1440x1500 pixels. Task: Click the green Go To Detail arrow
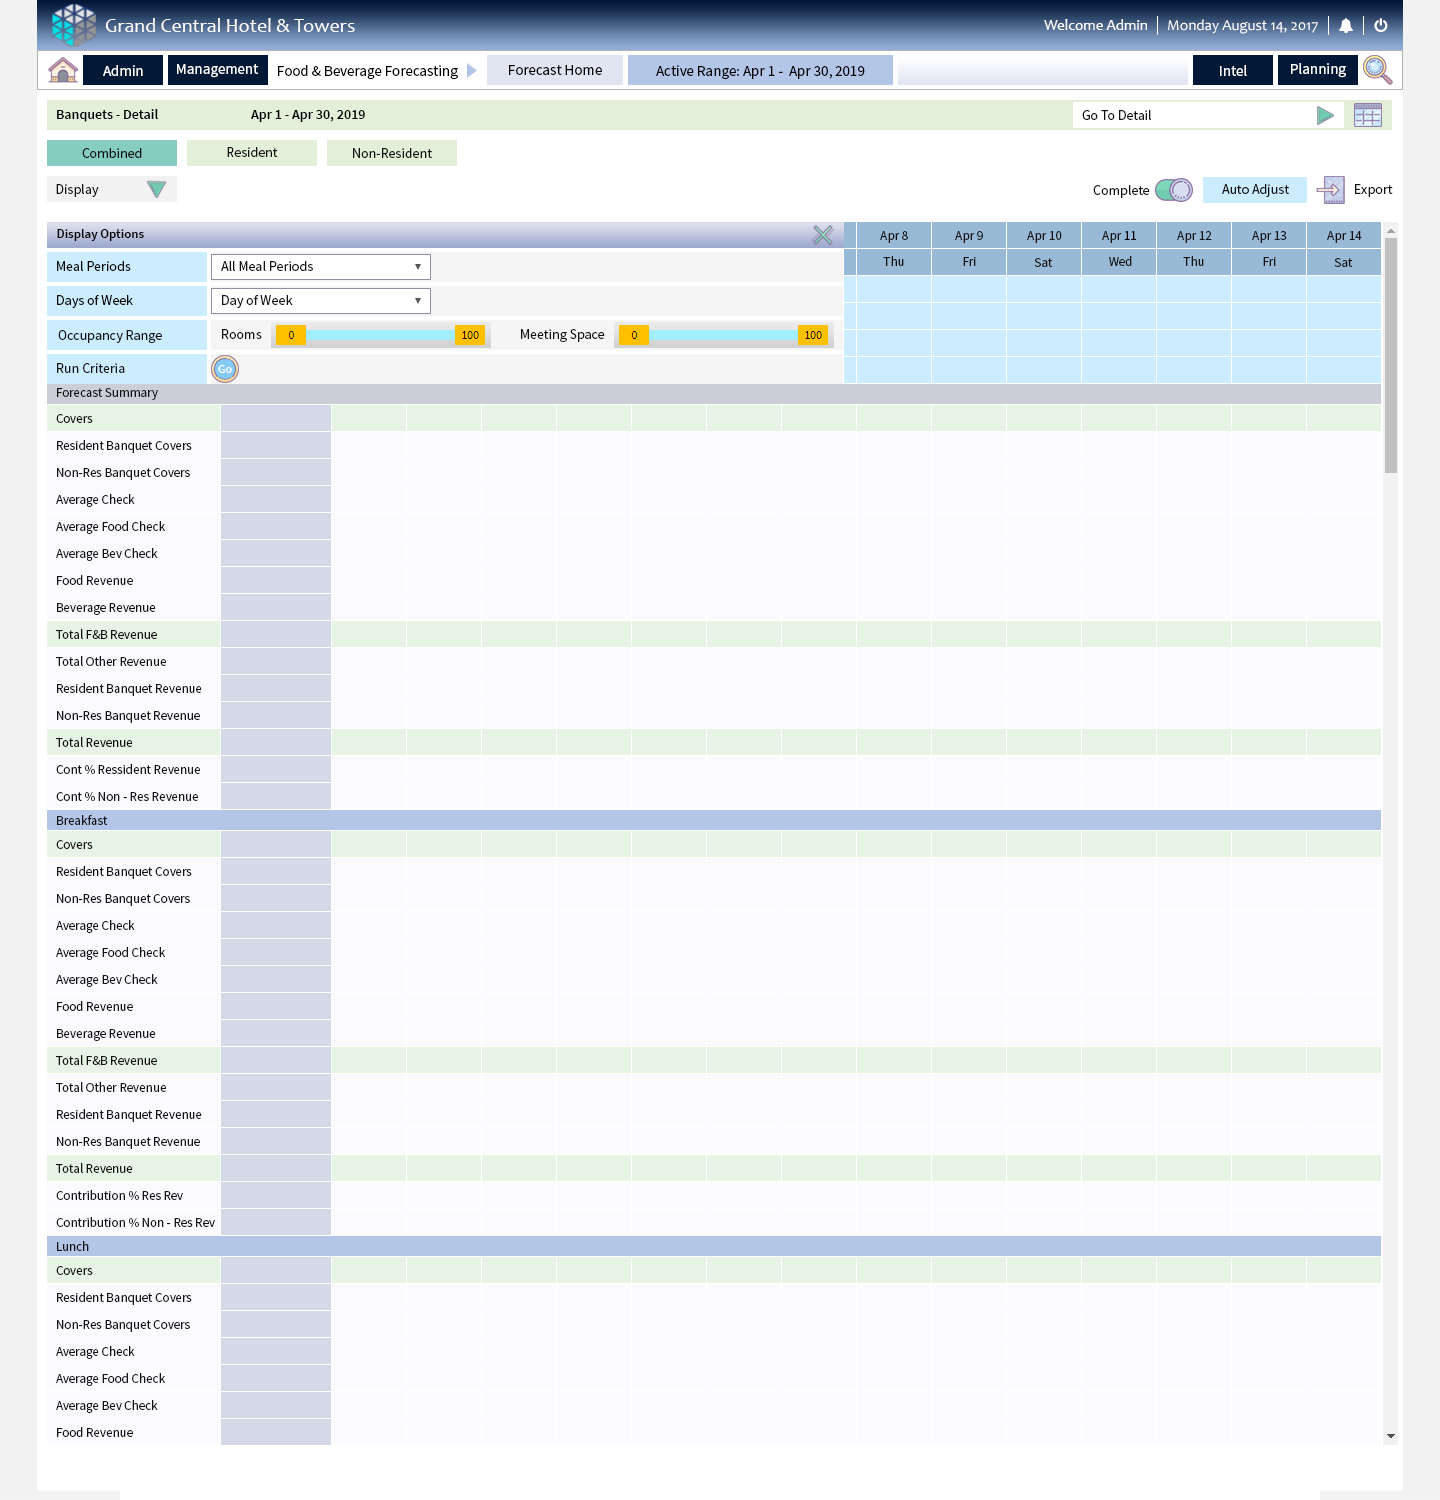click(x=1325, y=115)
